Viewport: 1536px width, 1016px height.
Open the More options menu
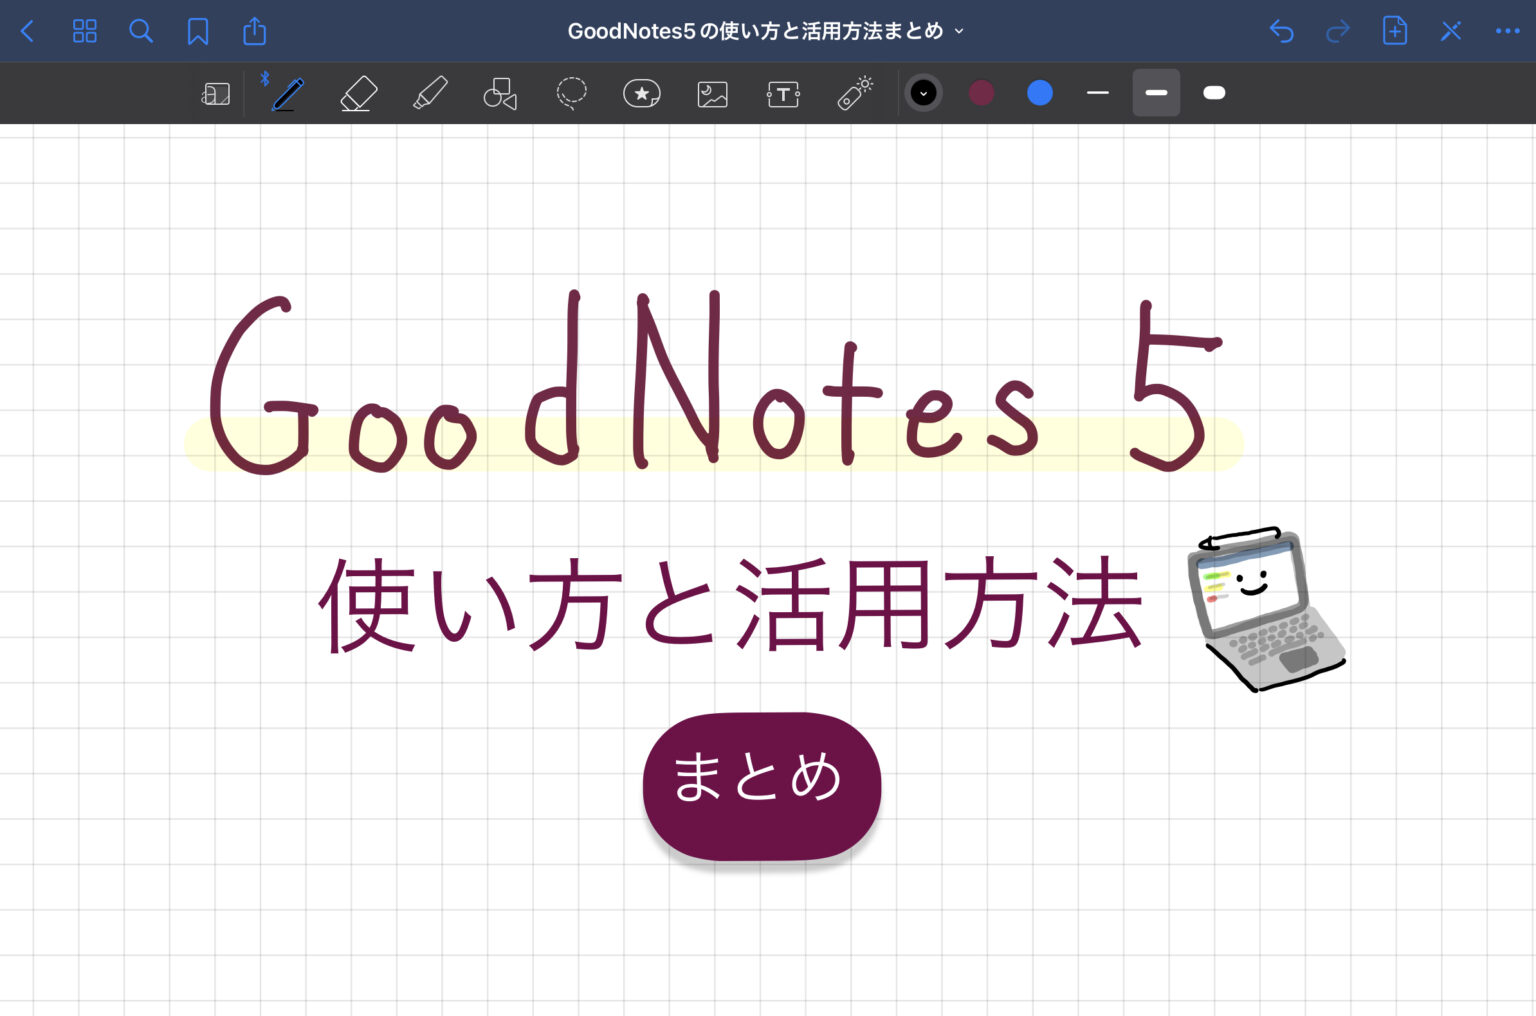click(x=1508, y=31)
